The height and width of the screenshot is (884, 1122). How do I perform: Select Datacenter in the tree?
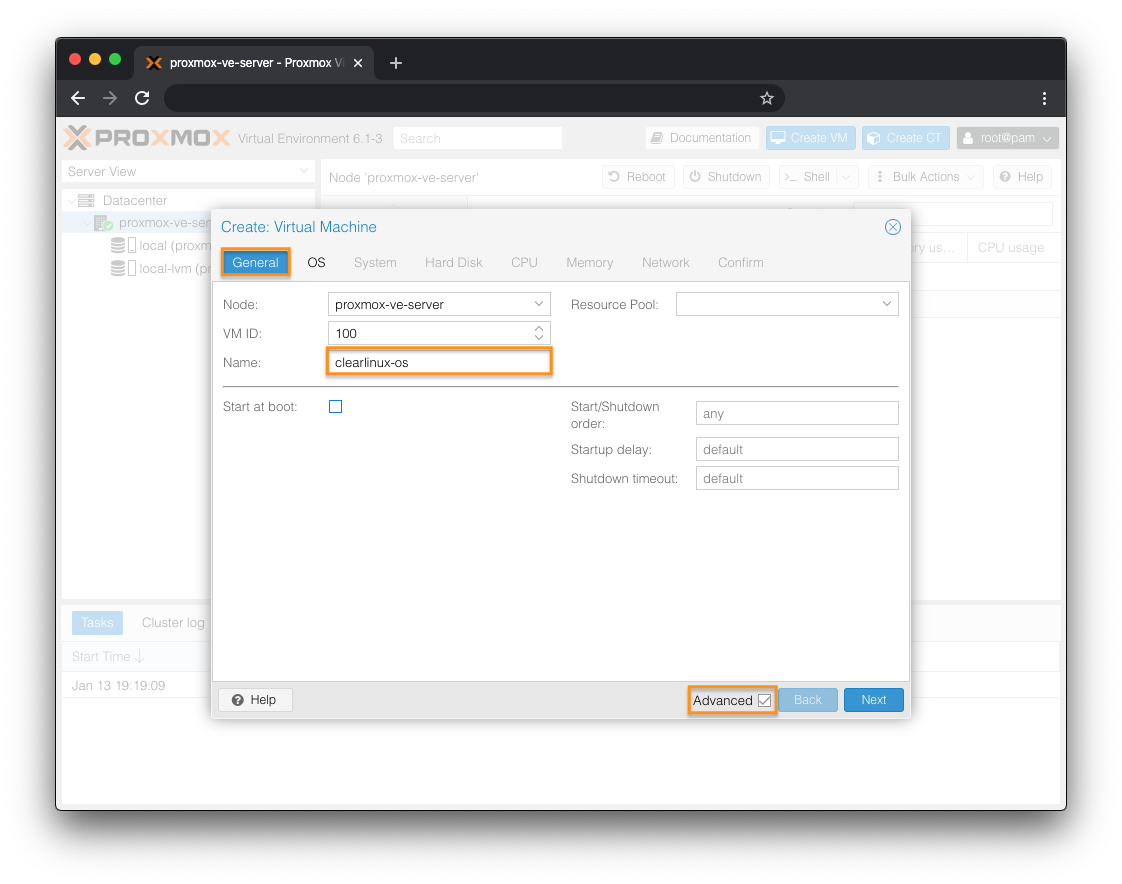135,200
